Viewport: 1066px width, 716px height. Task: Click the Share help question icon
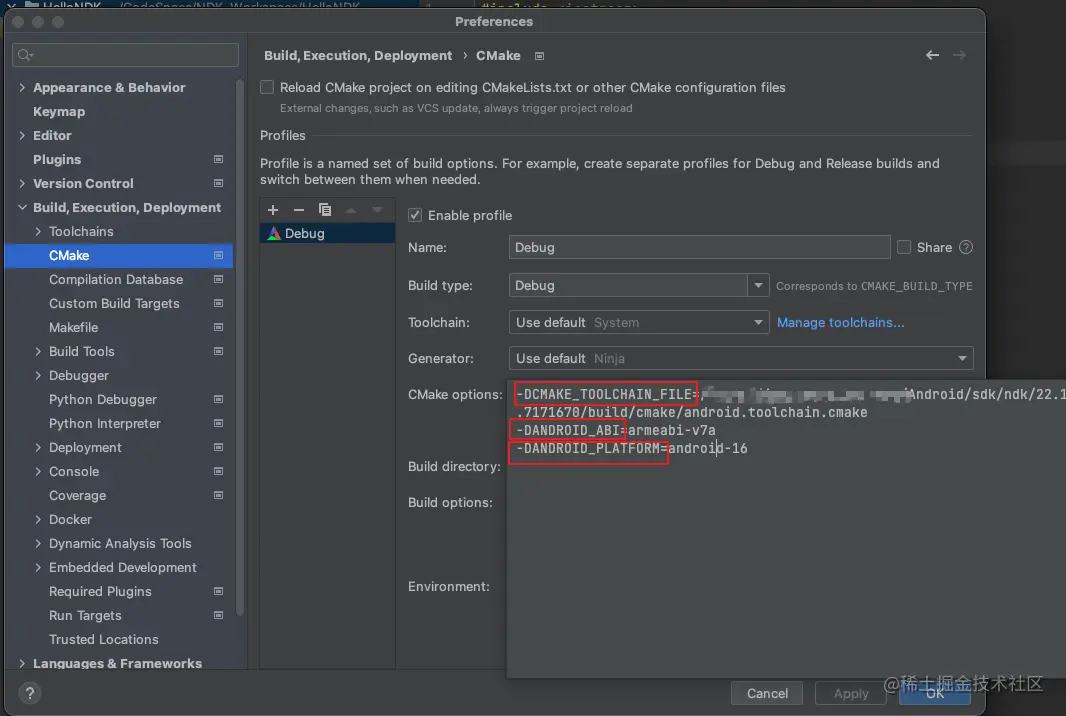click(965, 248)
